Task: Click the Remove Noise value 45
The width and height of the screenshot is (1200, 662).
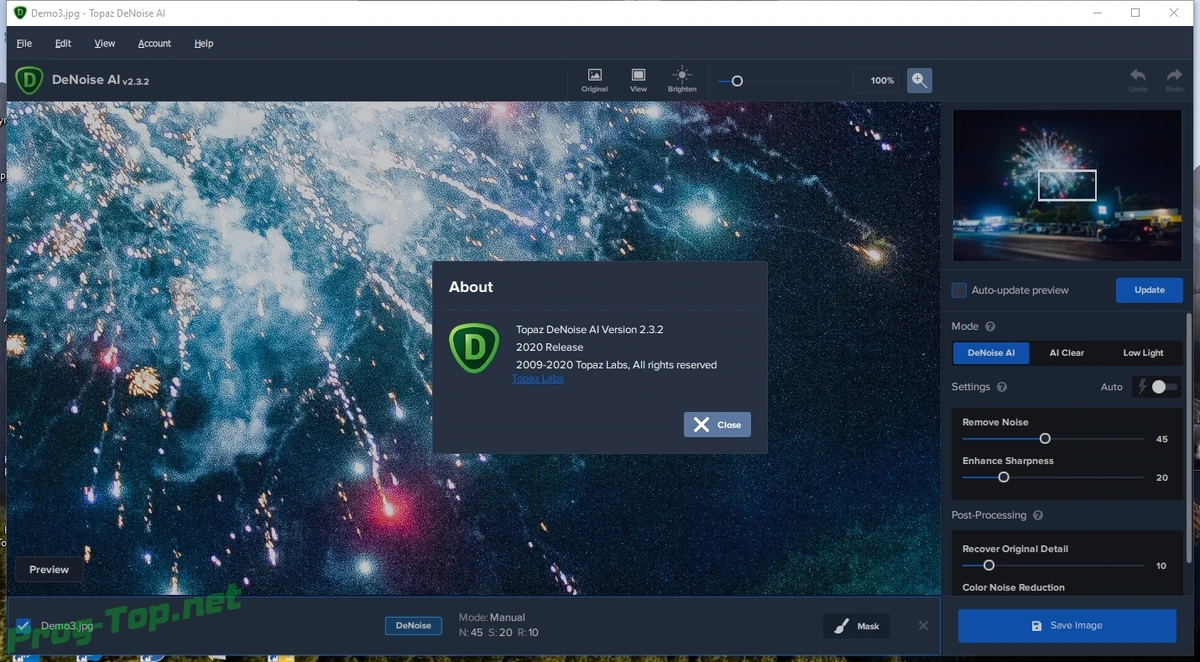Action: tap(1162, 440)
